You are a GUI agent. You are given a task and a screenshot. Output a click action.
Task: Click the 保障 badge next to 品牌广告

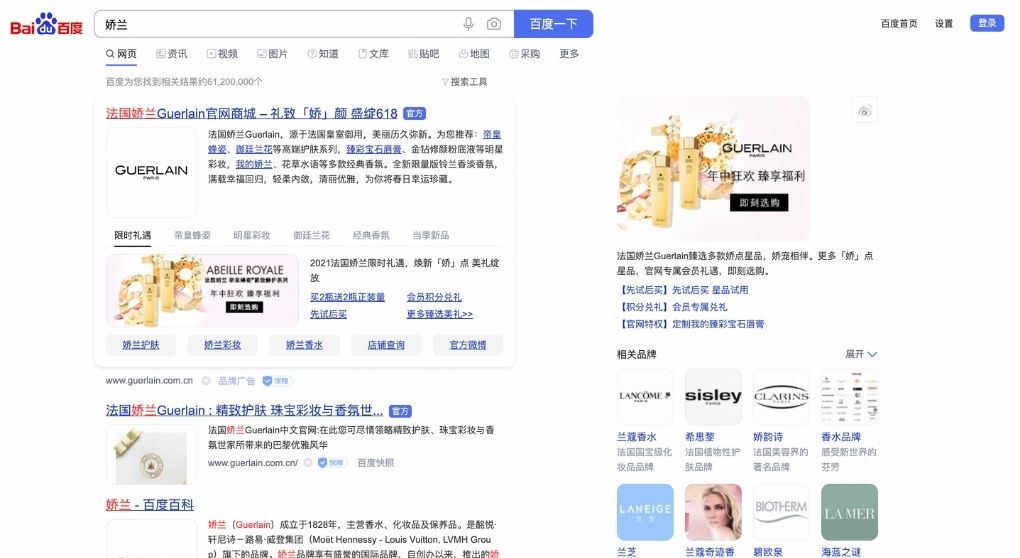point(277,381)
